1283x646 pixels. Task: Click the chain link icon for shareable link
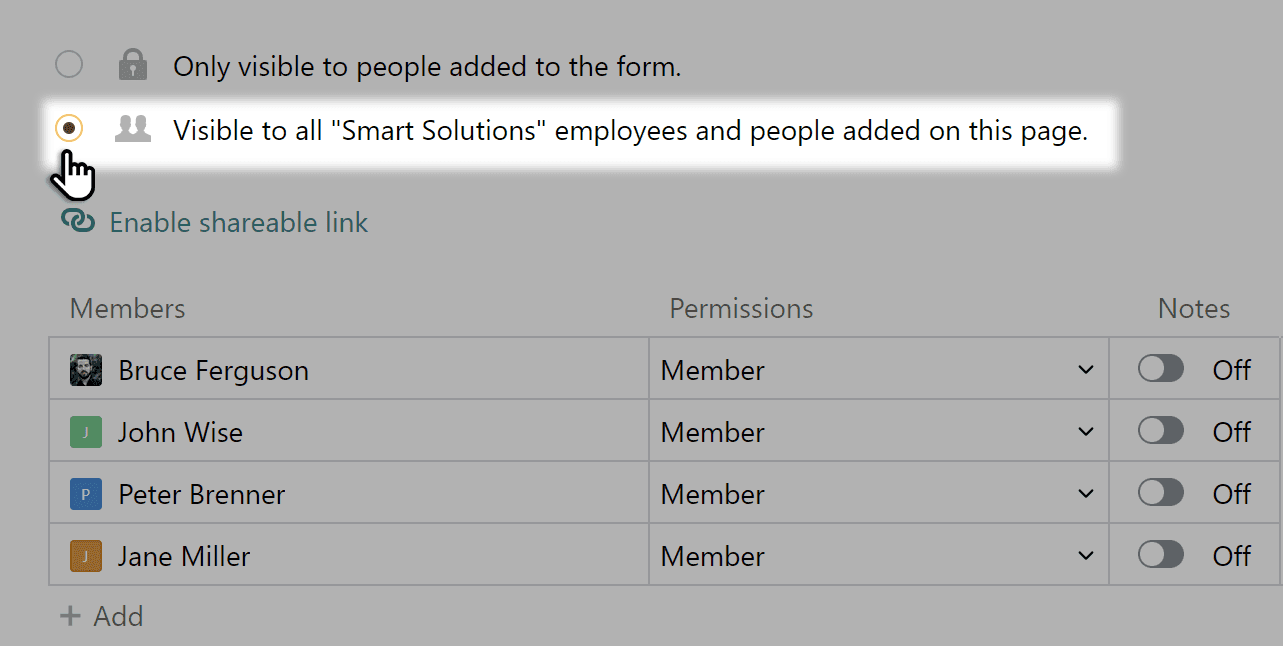click(78, 221)
